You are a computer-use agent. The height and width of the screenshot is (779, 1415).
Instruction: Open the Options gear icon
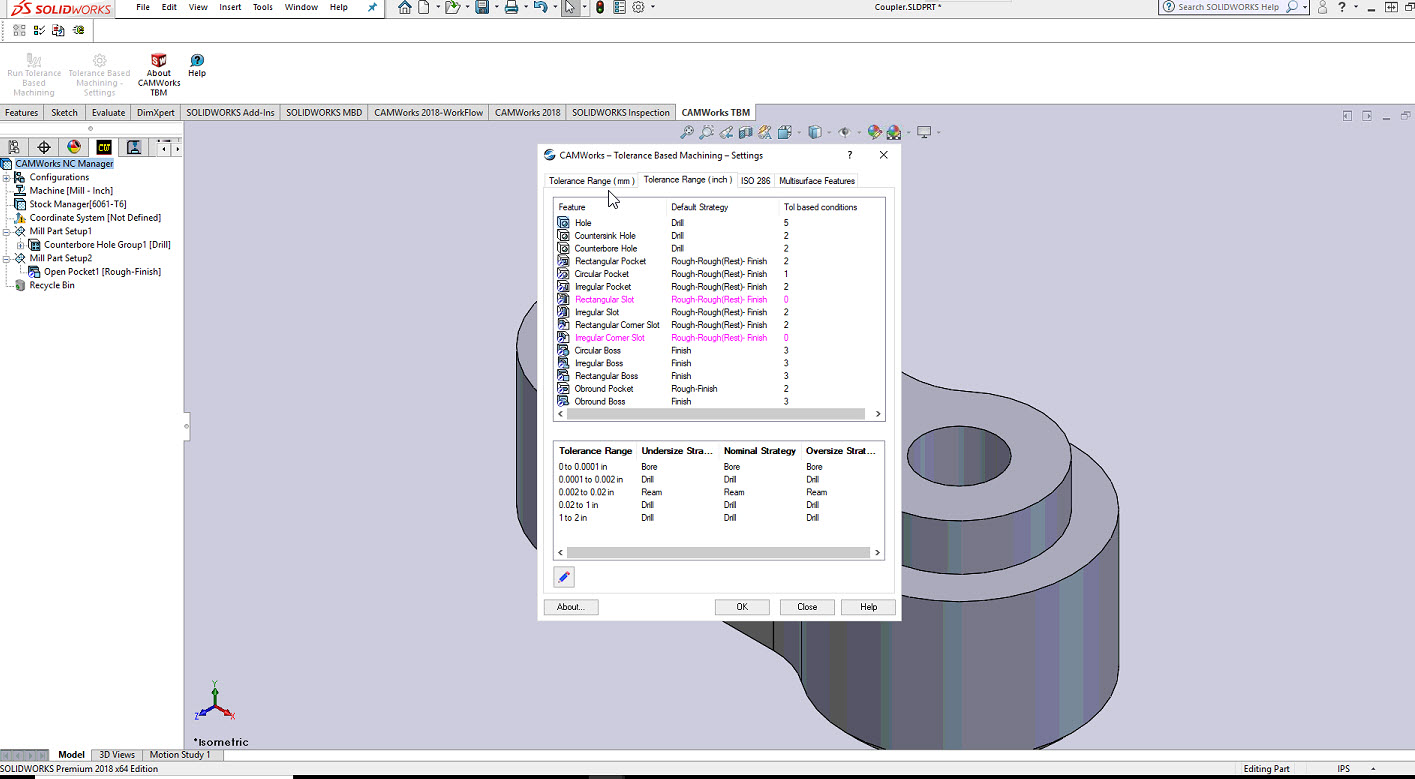(x=638, y=7)
